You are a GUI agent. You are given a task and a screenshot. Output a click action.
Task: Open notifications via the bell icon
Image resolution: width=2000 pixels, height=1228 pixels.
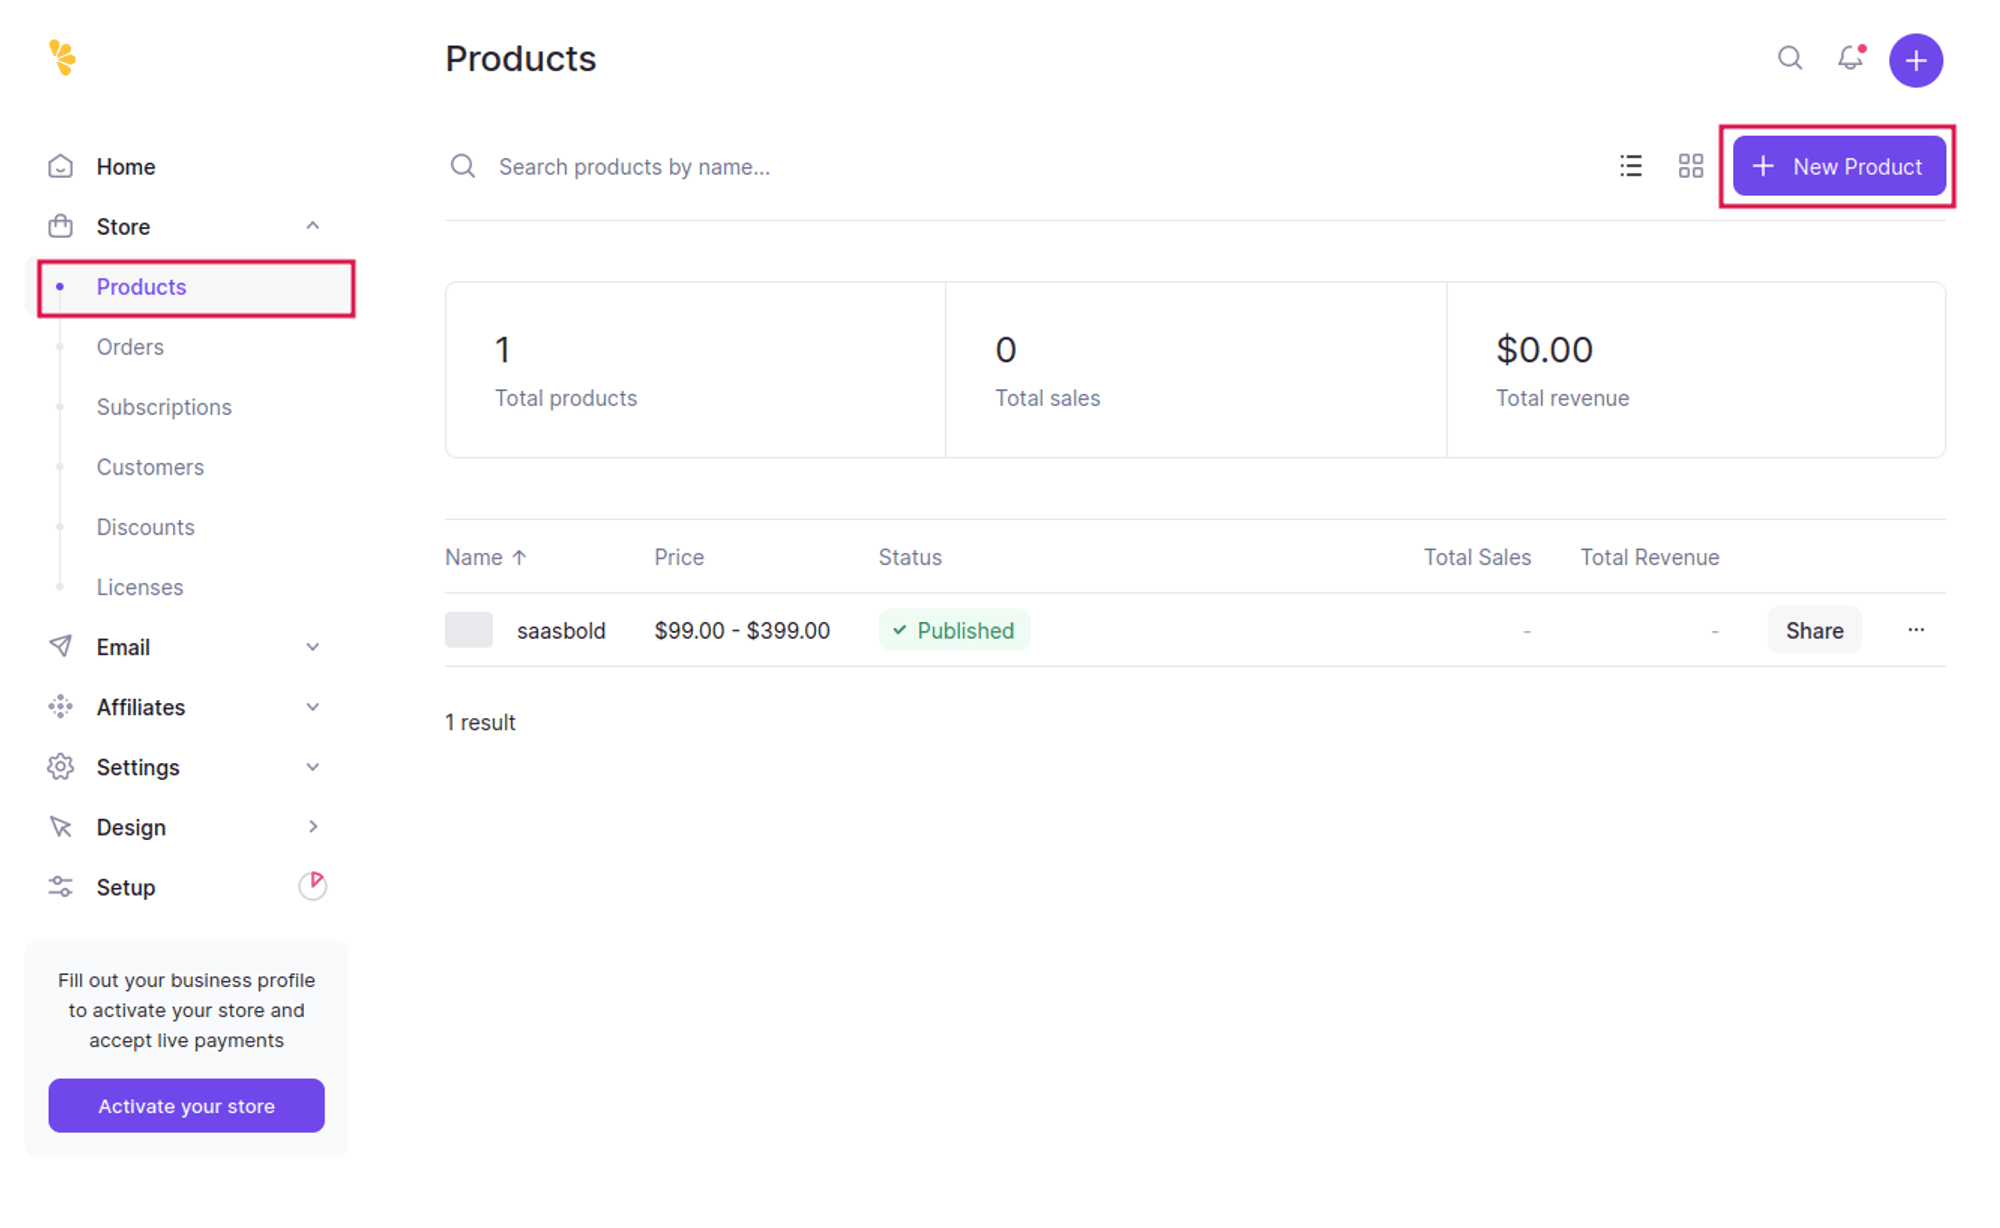[1849, 59]
